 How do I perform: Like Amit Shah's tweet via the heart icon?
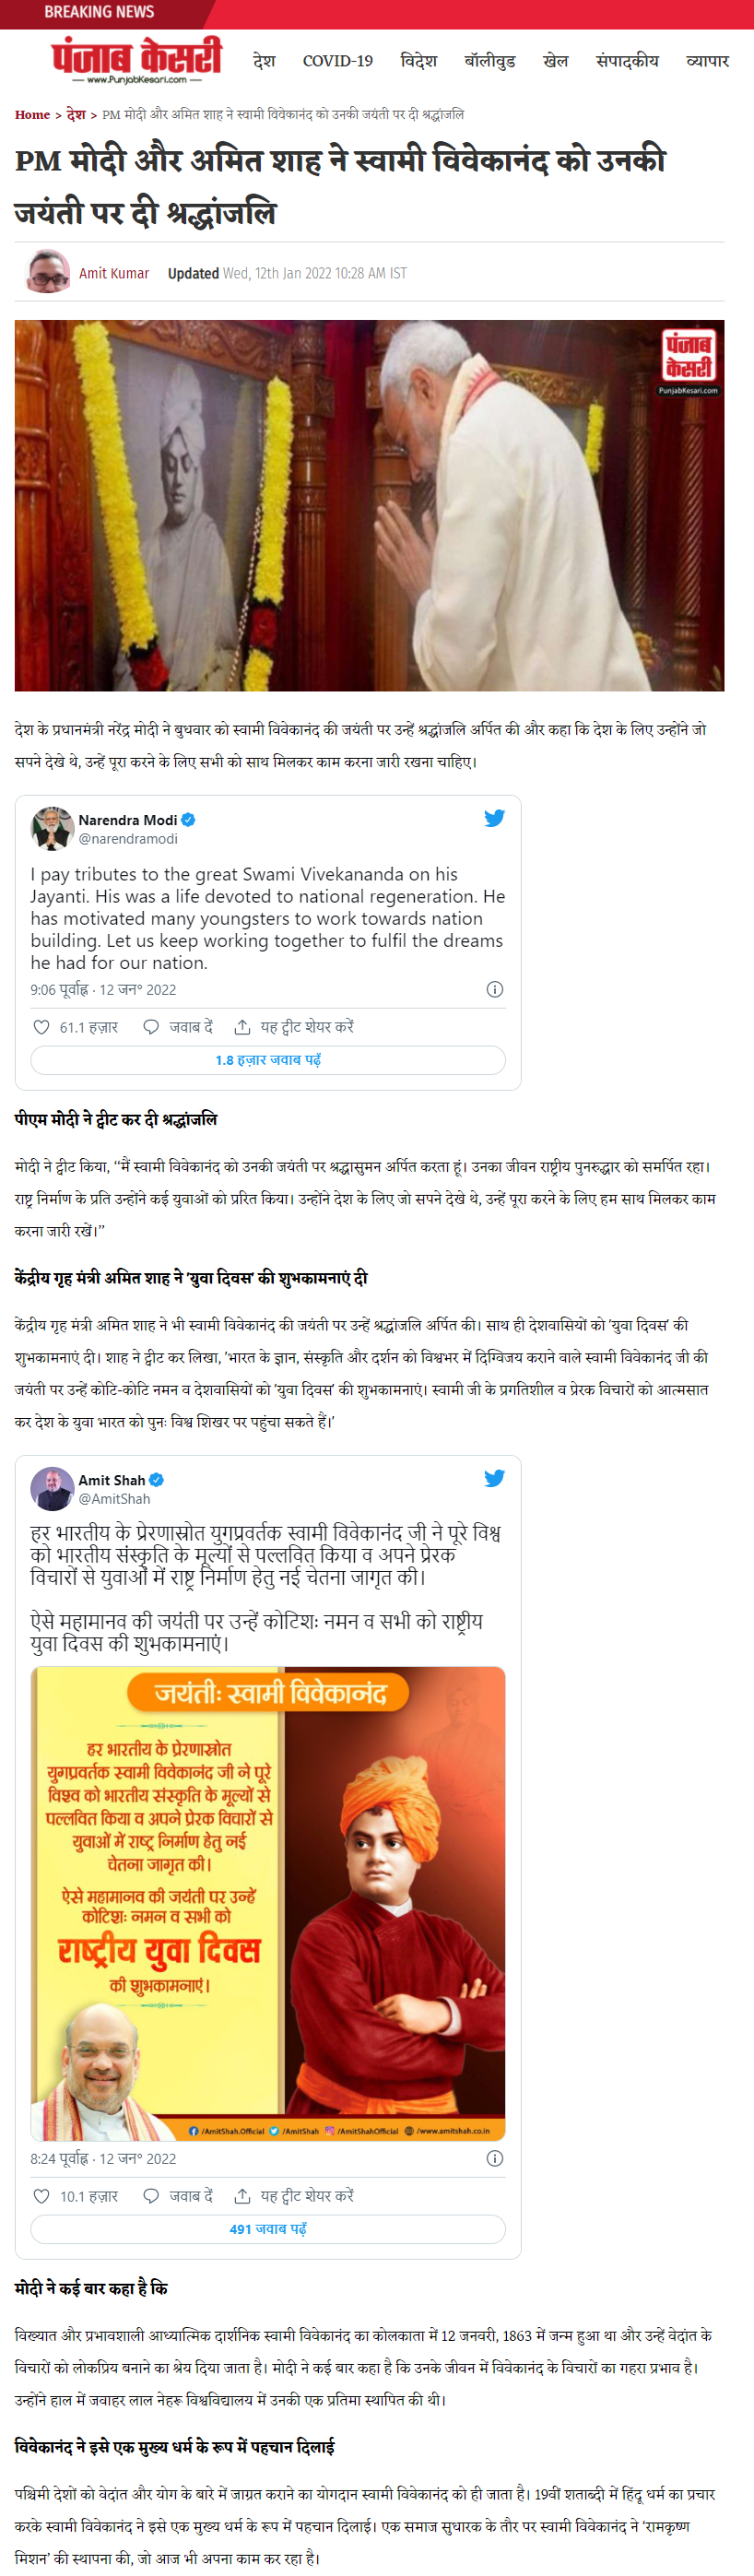click(41, 2196)
